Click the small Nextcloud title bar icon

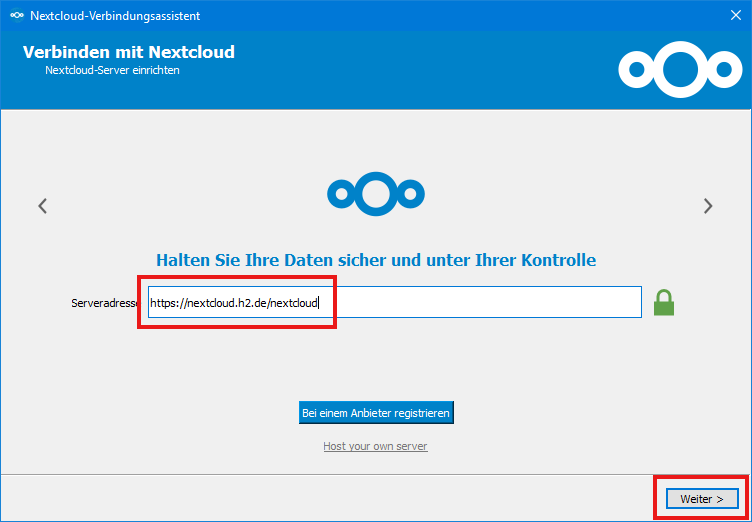pyautogui.click(x=16, y=15)
